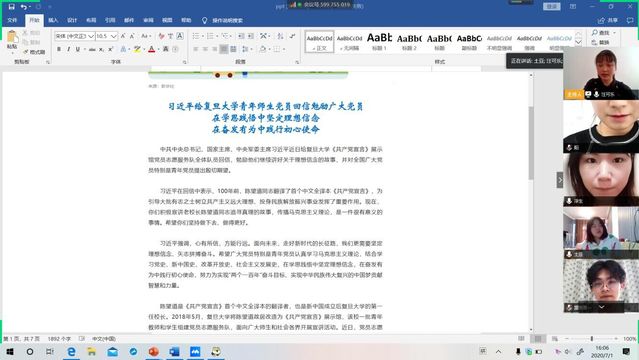
Task: Undo the last action in the title bar
Action: pos(24,7)
